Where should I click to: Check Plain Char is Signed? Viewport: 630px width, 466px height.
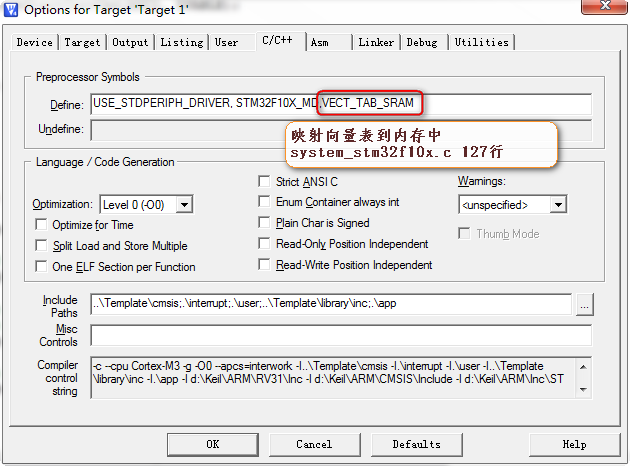pos(264,222)
